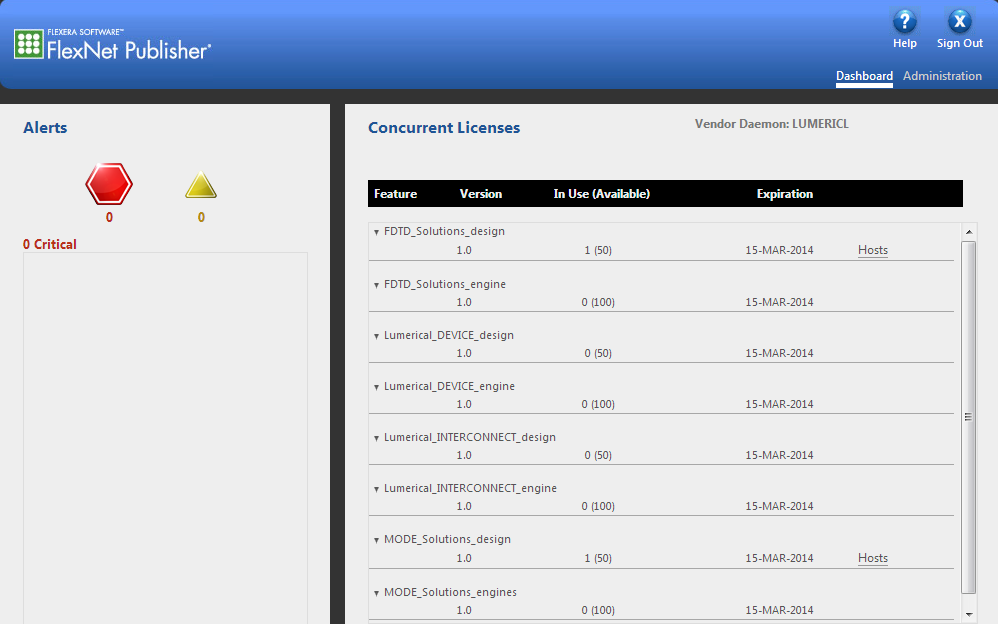Click the MODE_Solutions_design feature name
This screenshot has width=998, height=624.
tap(447, 539)
